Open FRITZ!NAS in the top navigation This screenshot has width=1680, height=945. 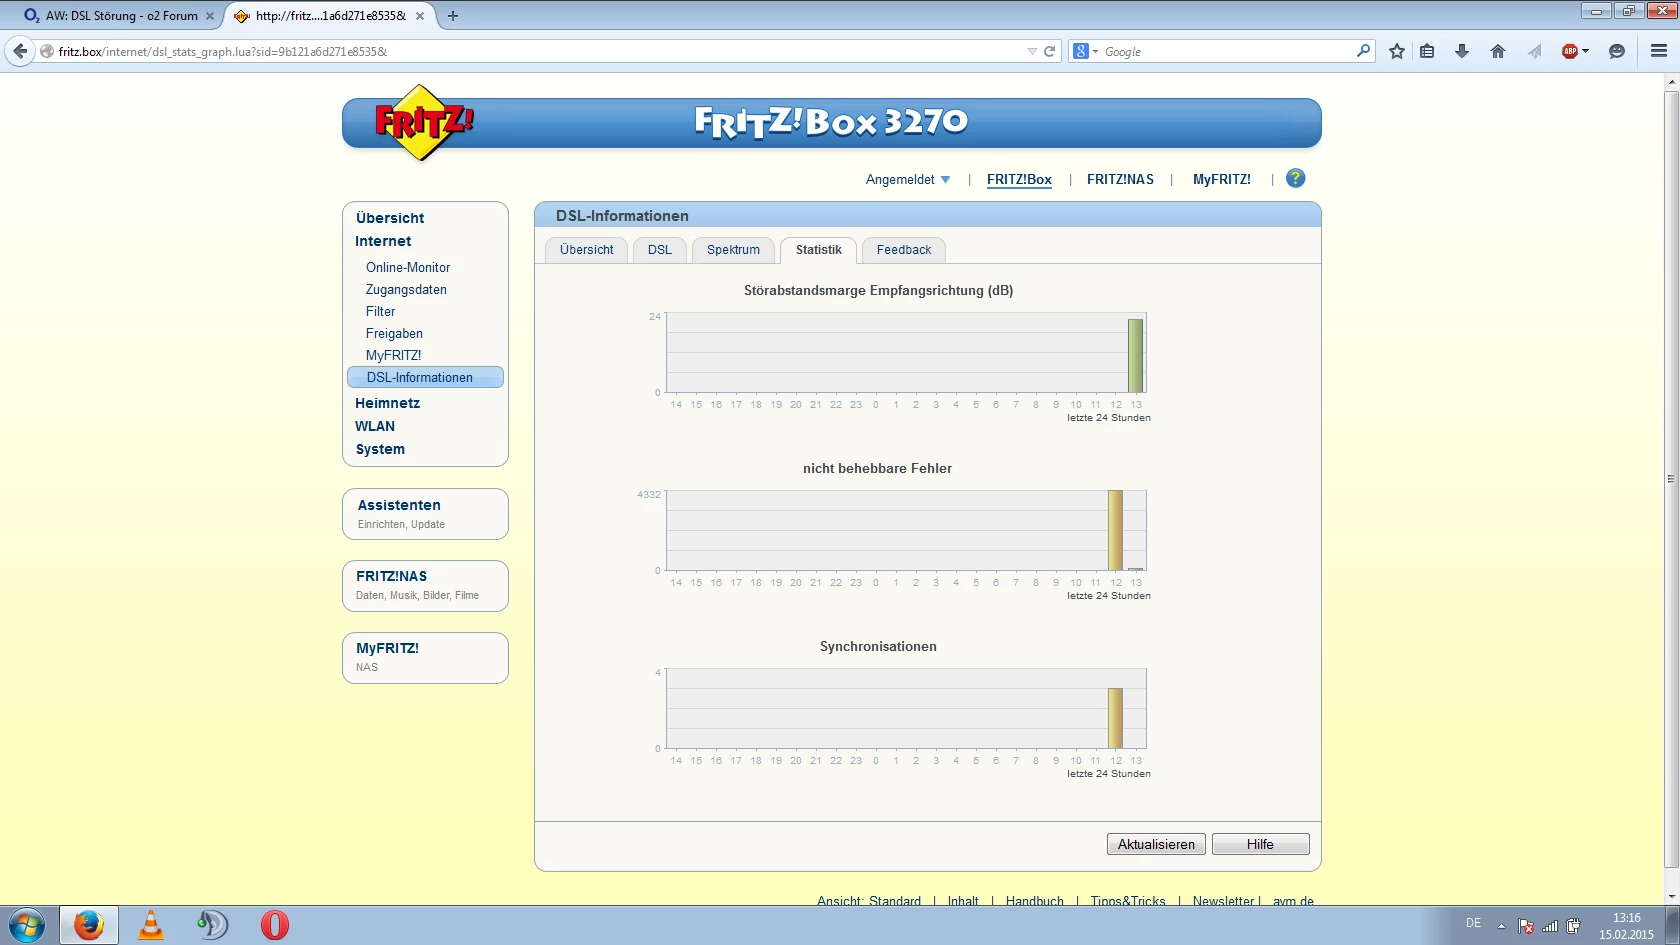coord(1120,180)
